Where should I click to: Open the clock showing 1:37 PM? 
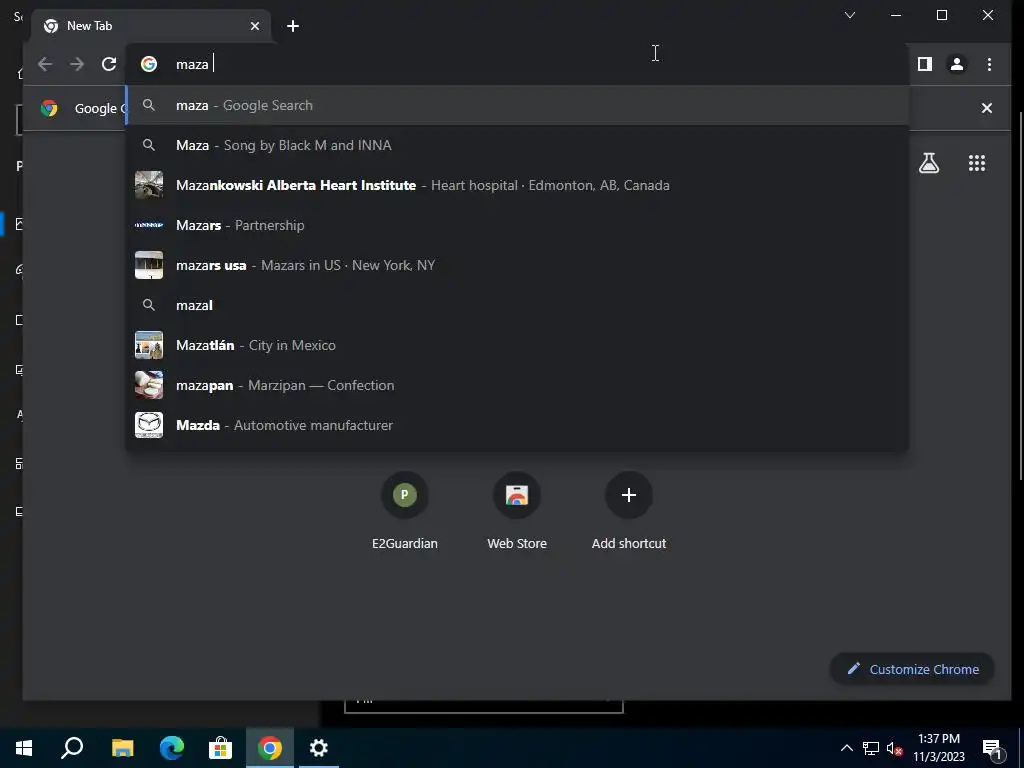click(938, 748)
